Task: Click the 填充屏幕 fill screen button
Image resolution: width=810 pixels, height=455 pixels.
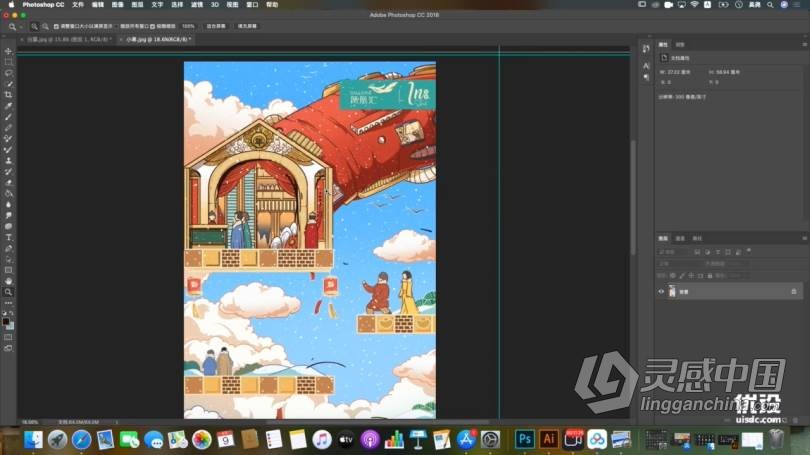Action: pos(247,26)
